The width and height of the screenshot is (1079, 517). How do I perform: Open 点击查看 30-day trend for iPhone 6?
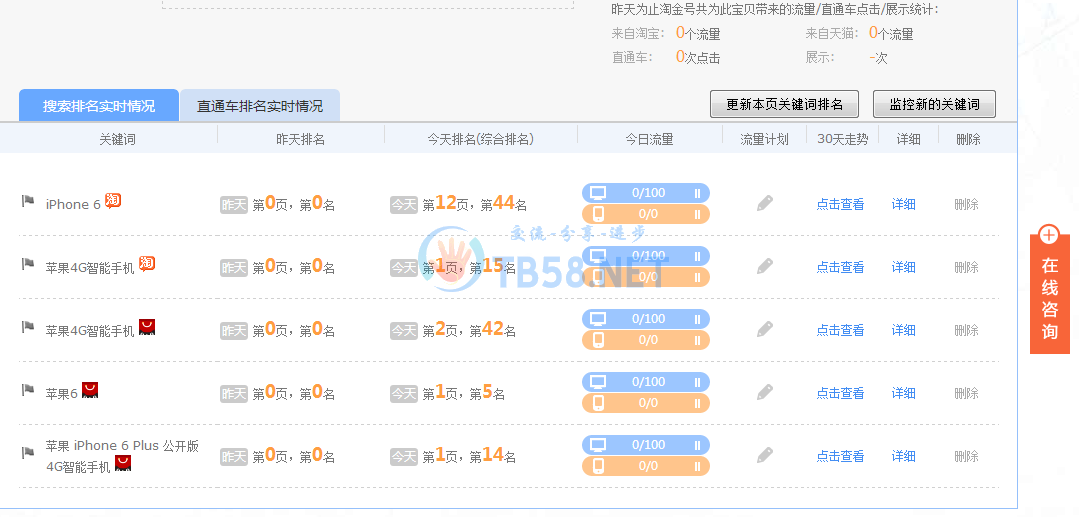point(840,204)
